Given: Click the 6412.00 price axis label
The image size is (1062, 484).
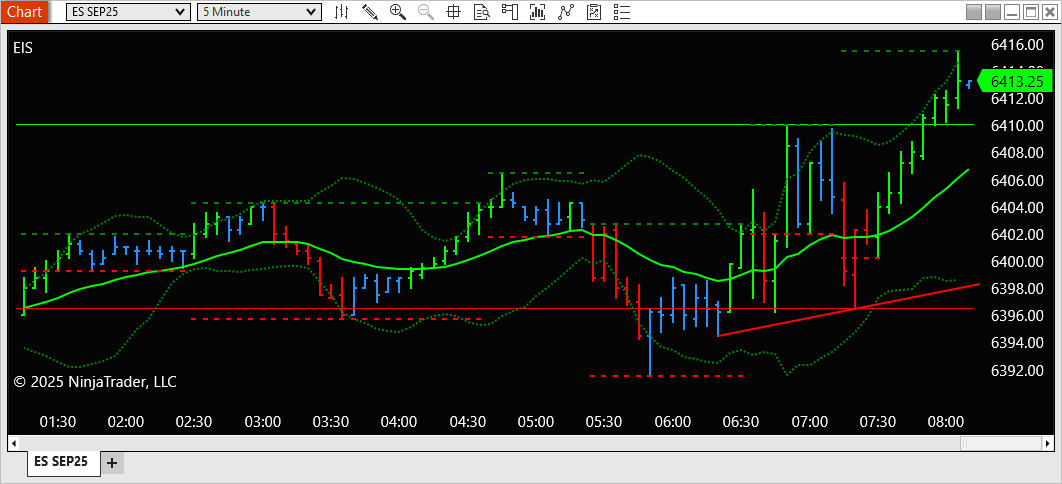Looking at the screenshot, I should (1017, 99).
